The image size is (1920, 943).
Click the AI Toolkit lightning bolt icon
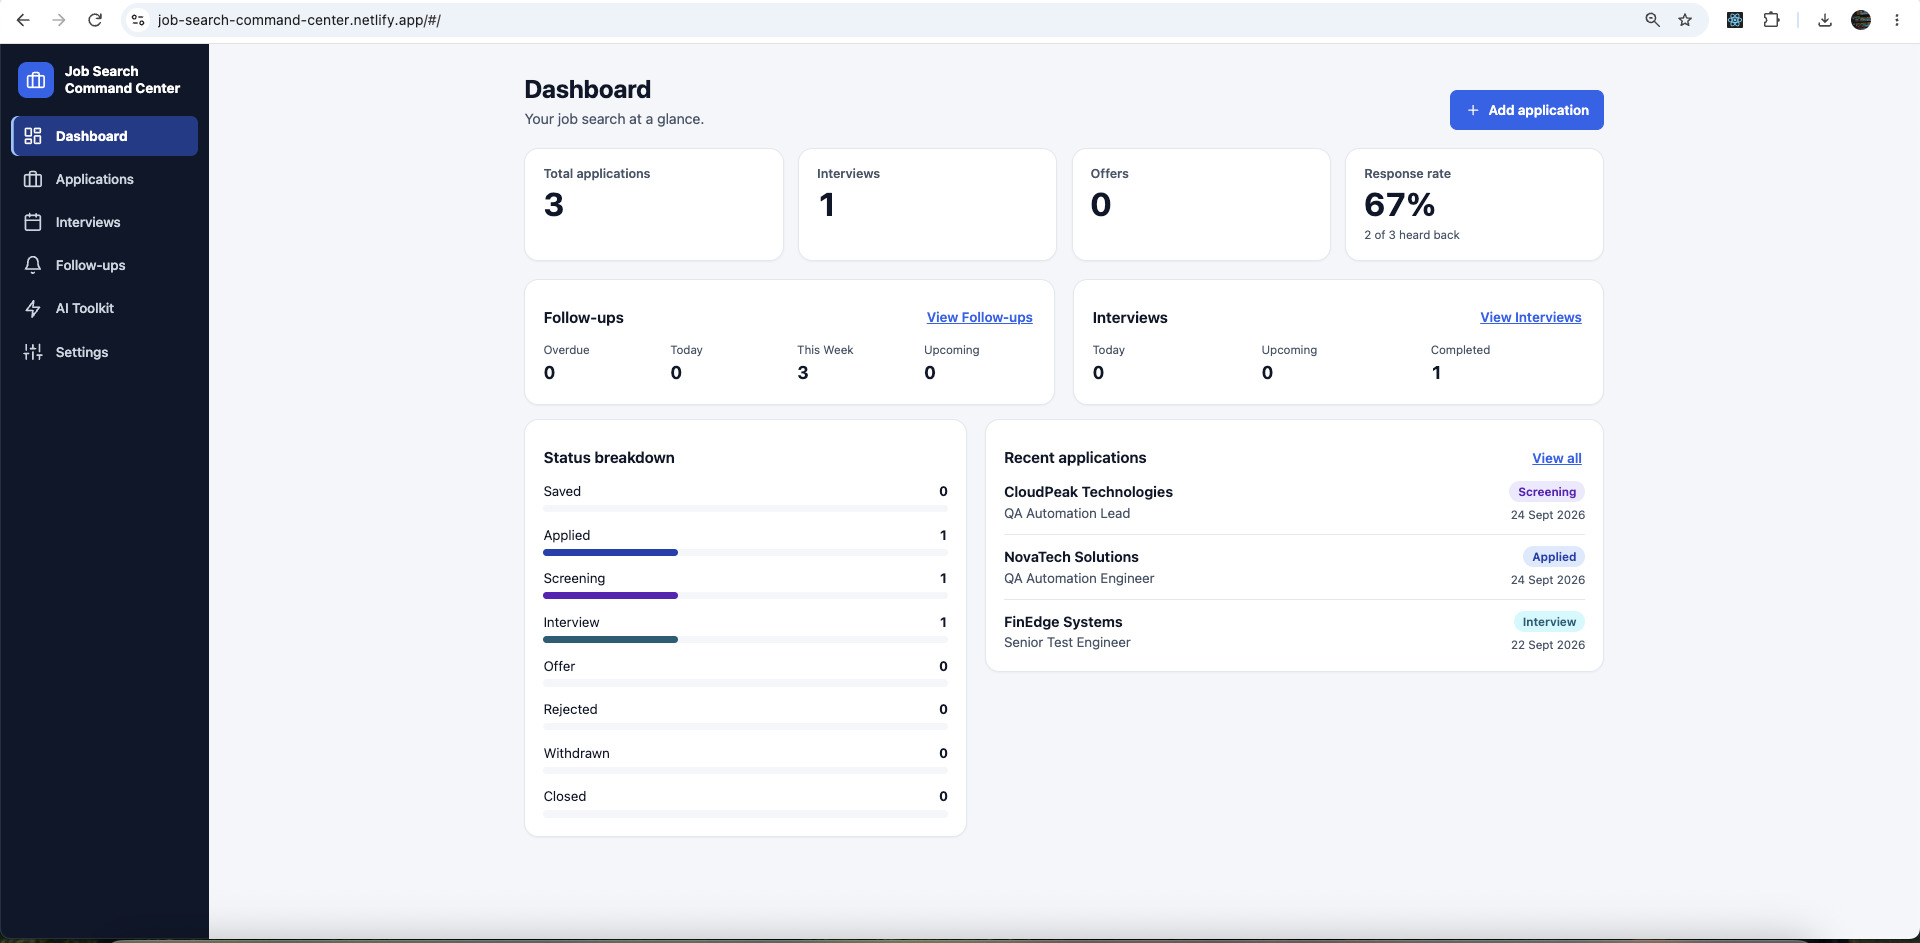(x=33, y=308)
